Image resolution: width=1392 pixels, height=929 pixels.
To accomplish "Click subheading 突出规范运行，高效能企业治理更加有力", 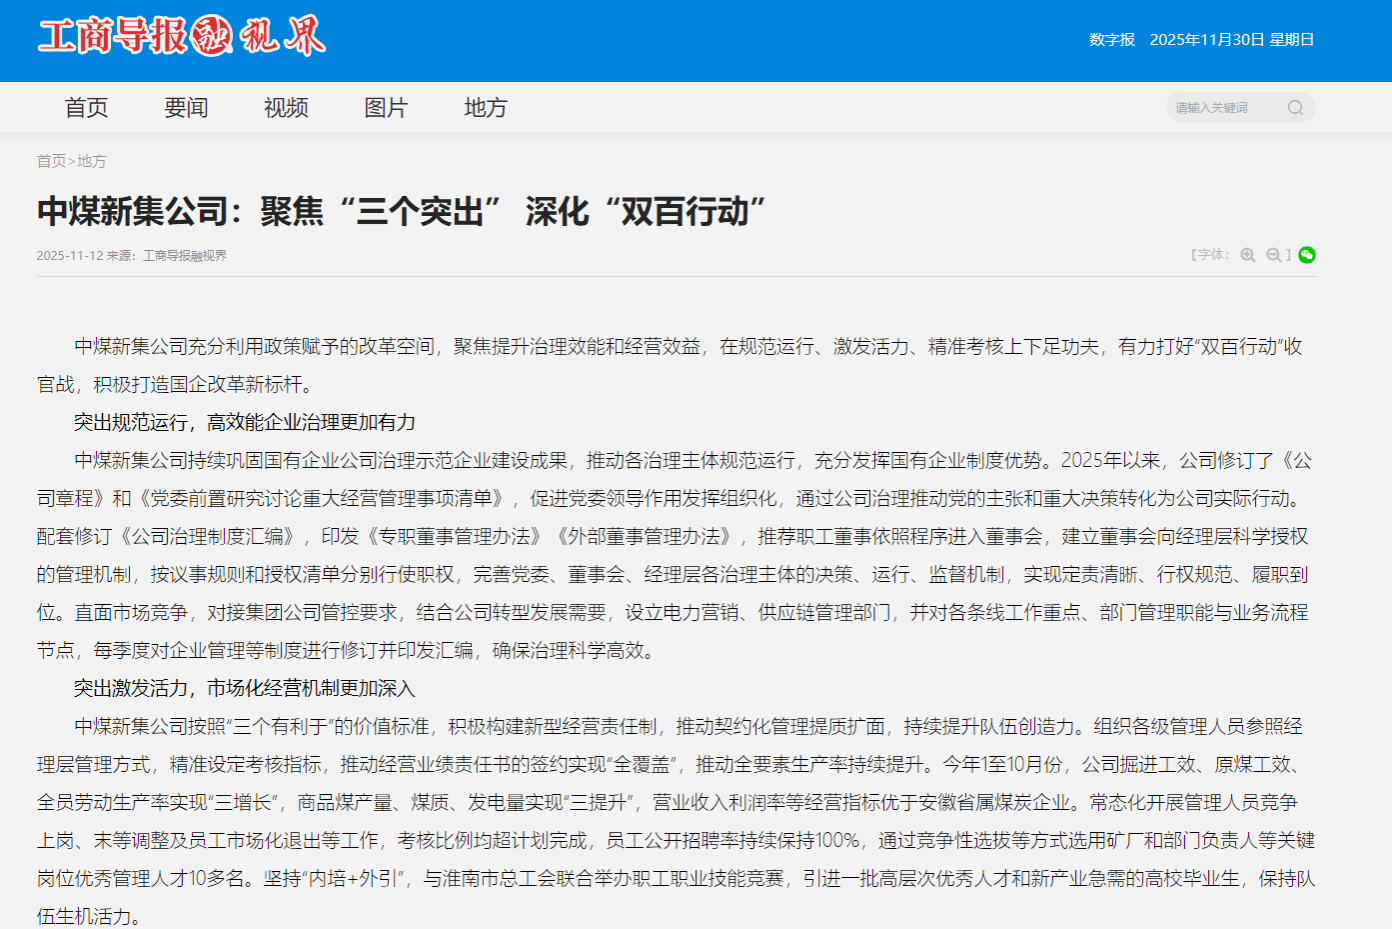I will pos(244,423).
